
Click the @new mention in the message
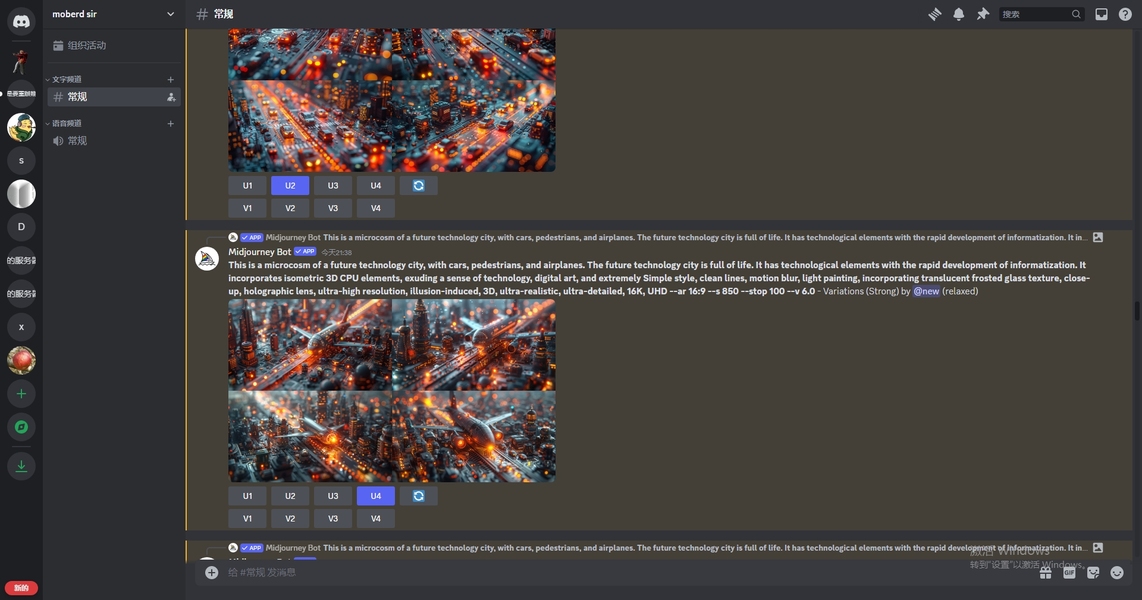click(926, 291)
